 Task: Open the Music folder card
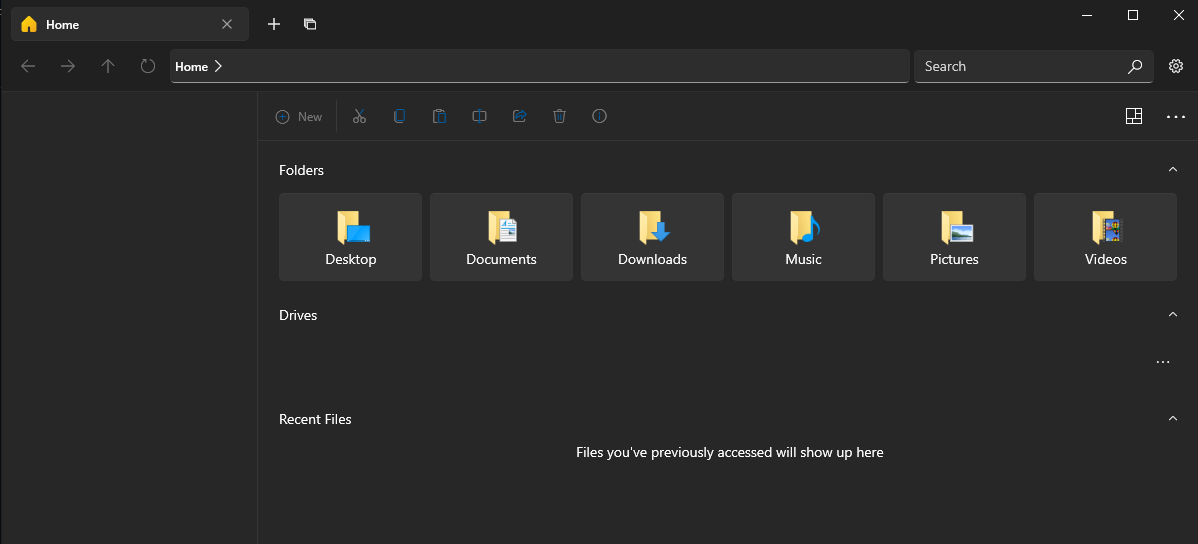(803, 237)
